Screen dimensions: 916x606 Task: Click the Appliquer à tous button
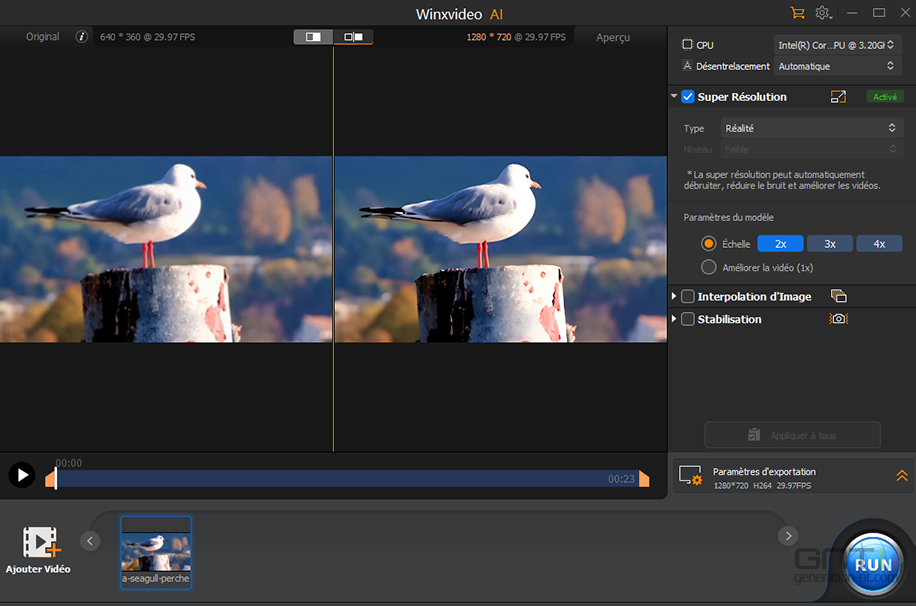tap(792, 435)
